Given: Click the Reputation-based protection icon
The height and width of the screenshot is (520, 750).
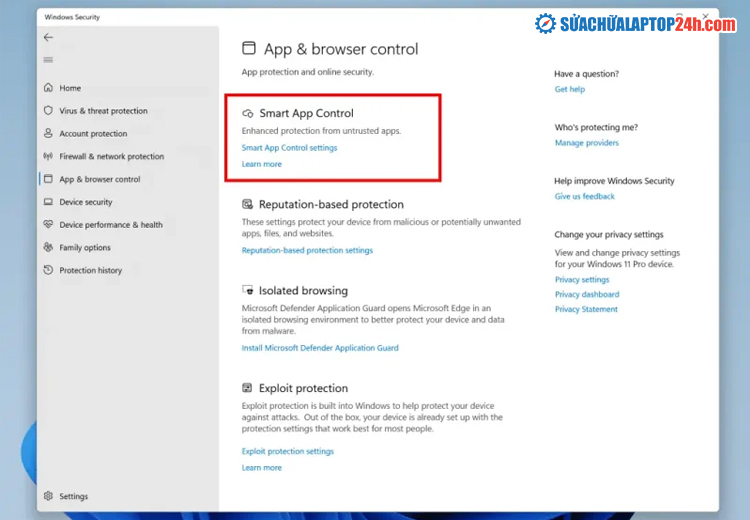Looking at the screenshot, I should (x=247, y=204).
